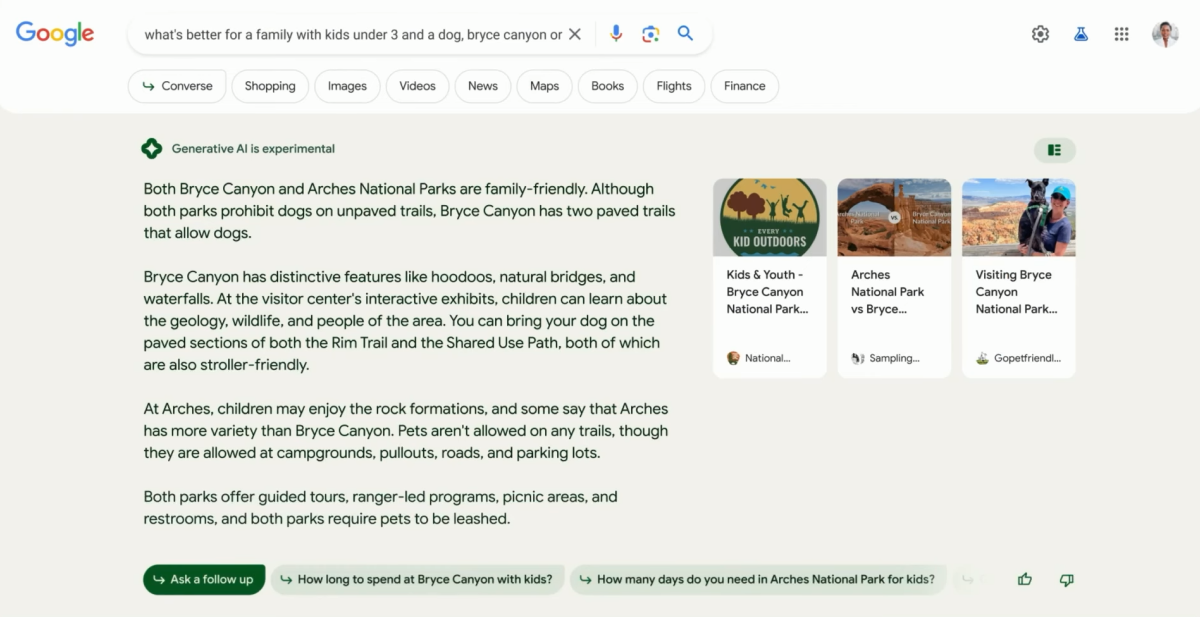Open the Arches vs Bryce thumbnail image
1200x617 pixels.
click(894, 217)
